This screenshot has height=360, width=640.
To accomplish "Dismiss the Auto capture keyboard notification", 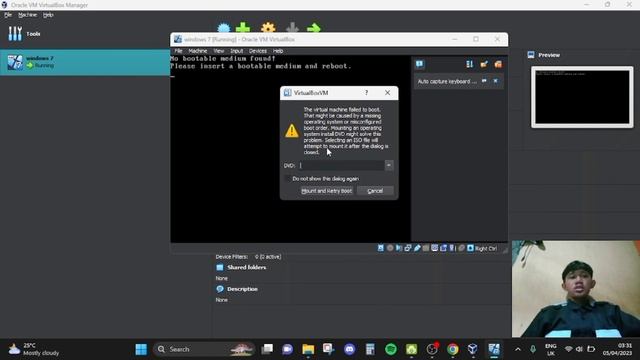I will [496, 81].
